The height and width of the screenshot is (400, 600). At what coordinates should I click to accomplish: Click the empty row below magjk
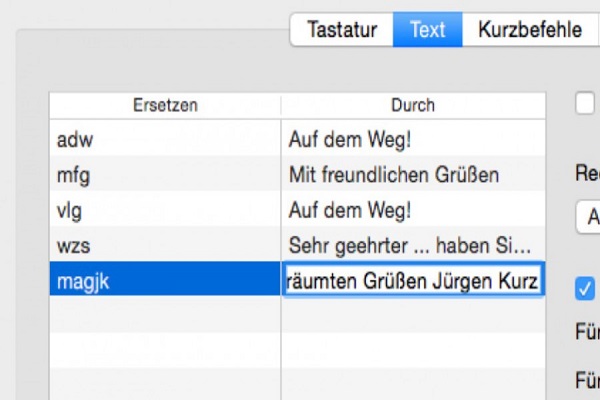point(165,316)
